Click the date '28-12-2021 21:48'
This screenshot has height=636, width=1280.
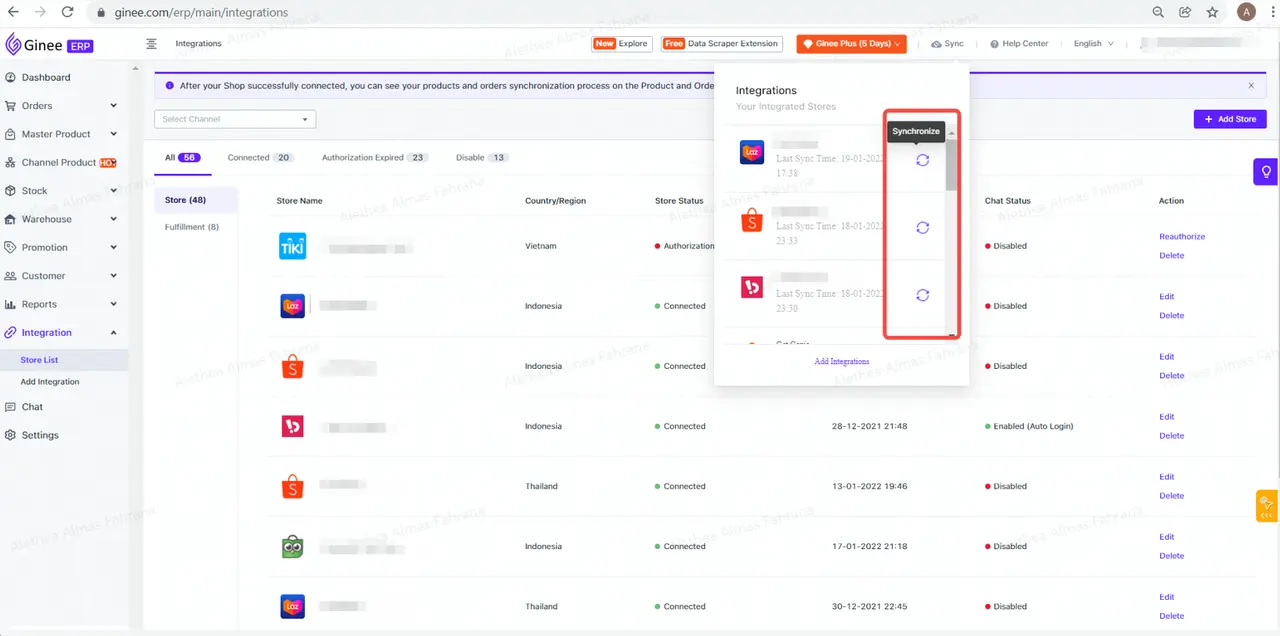tap(869, 426)
